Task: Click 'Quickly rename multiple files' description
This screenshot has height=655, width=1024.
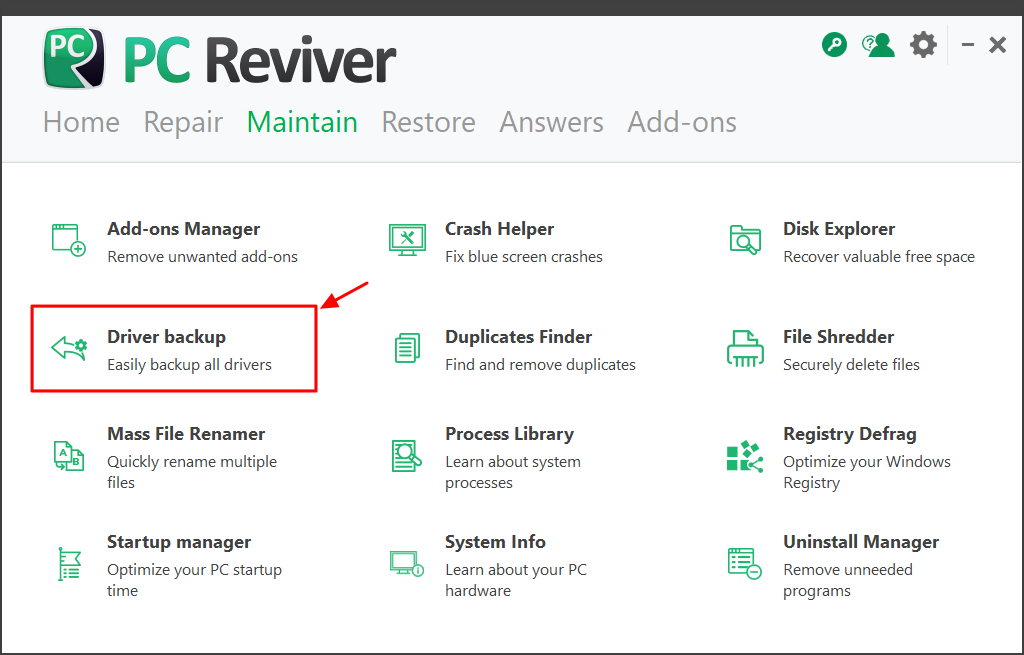Action: tap(192, 472)
